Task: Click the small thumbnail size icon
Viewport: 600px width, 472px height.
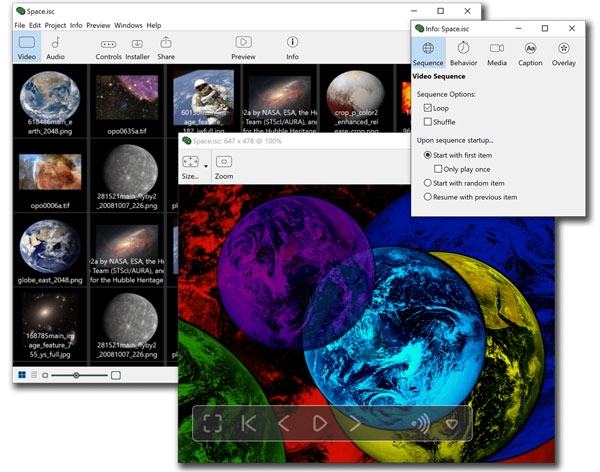Action: click(45, 375)
